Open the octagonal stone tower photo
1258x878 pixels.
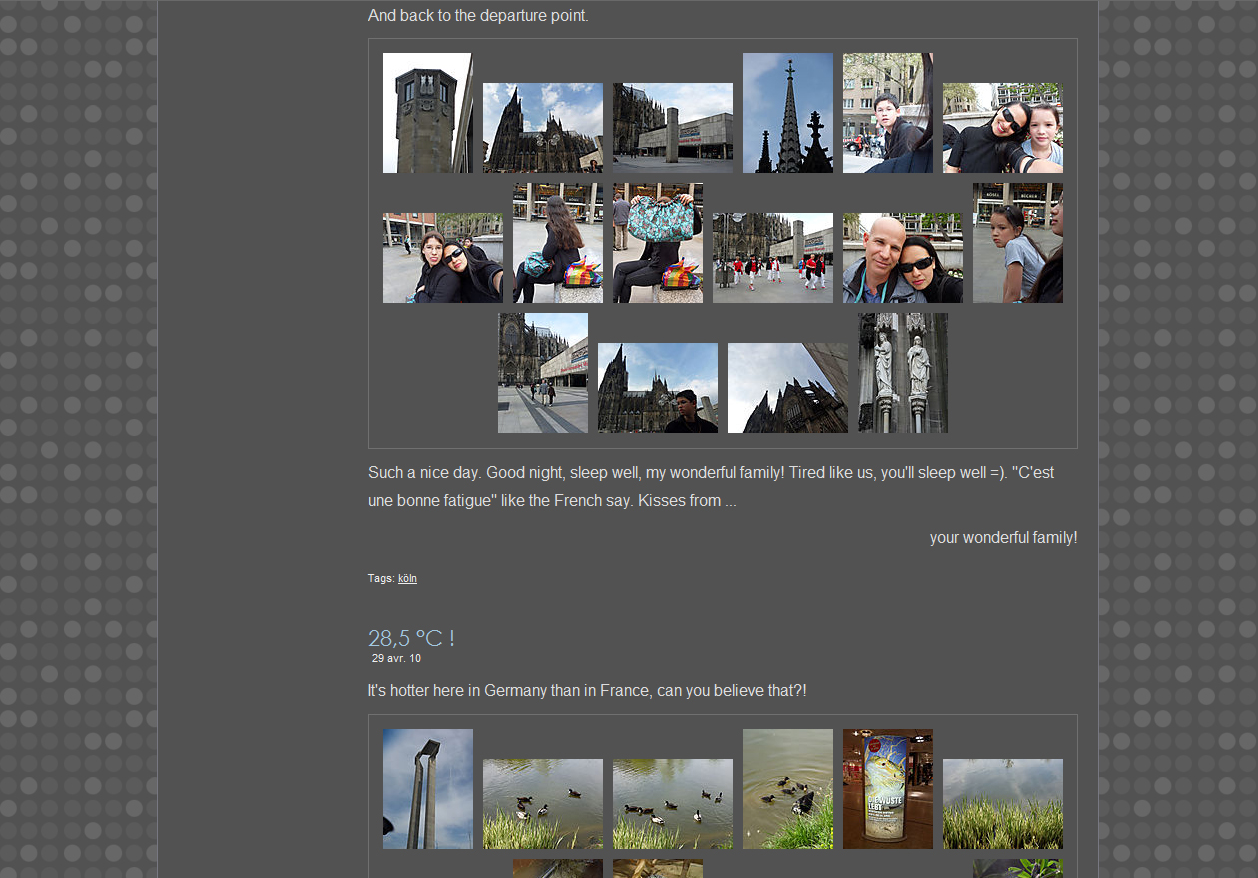[427, 113]
